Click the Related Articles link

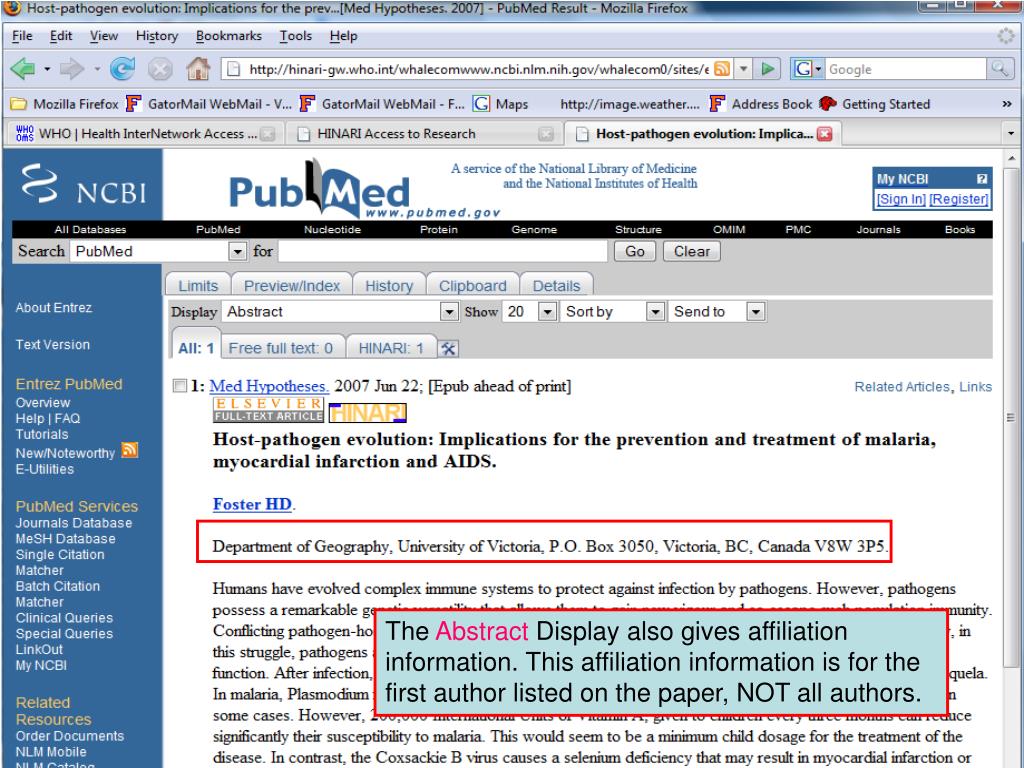pos(902,387)
